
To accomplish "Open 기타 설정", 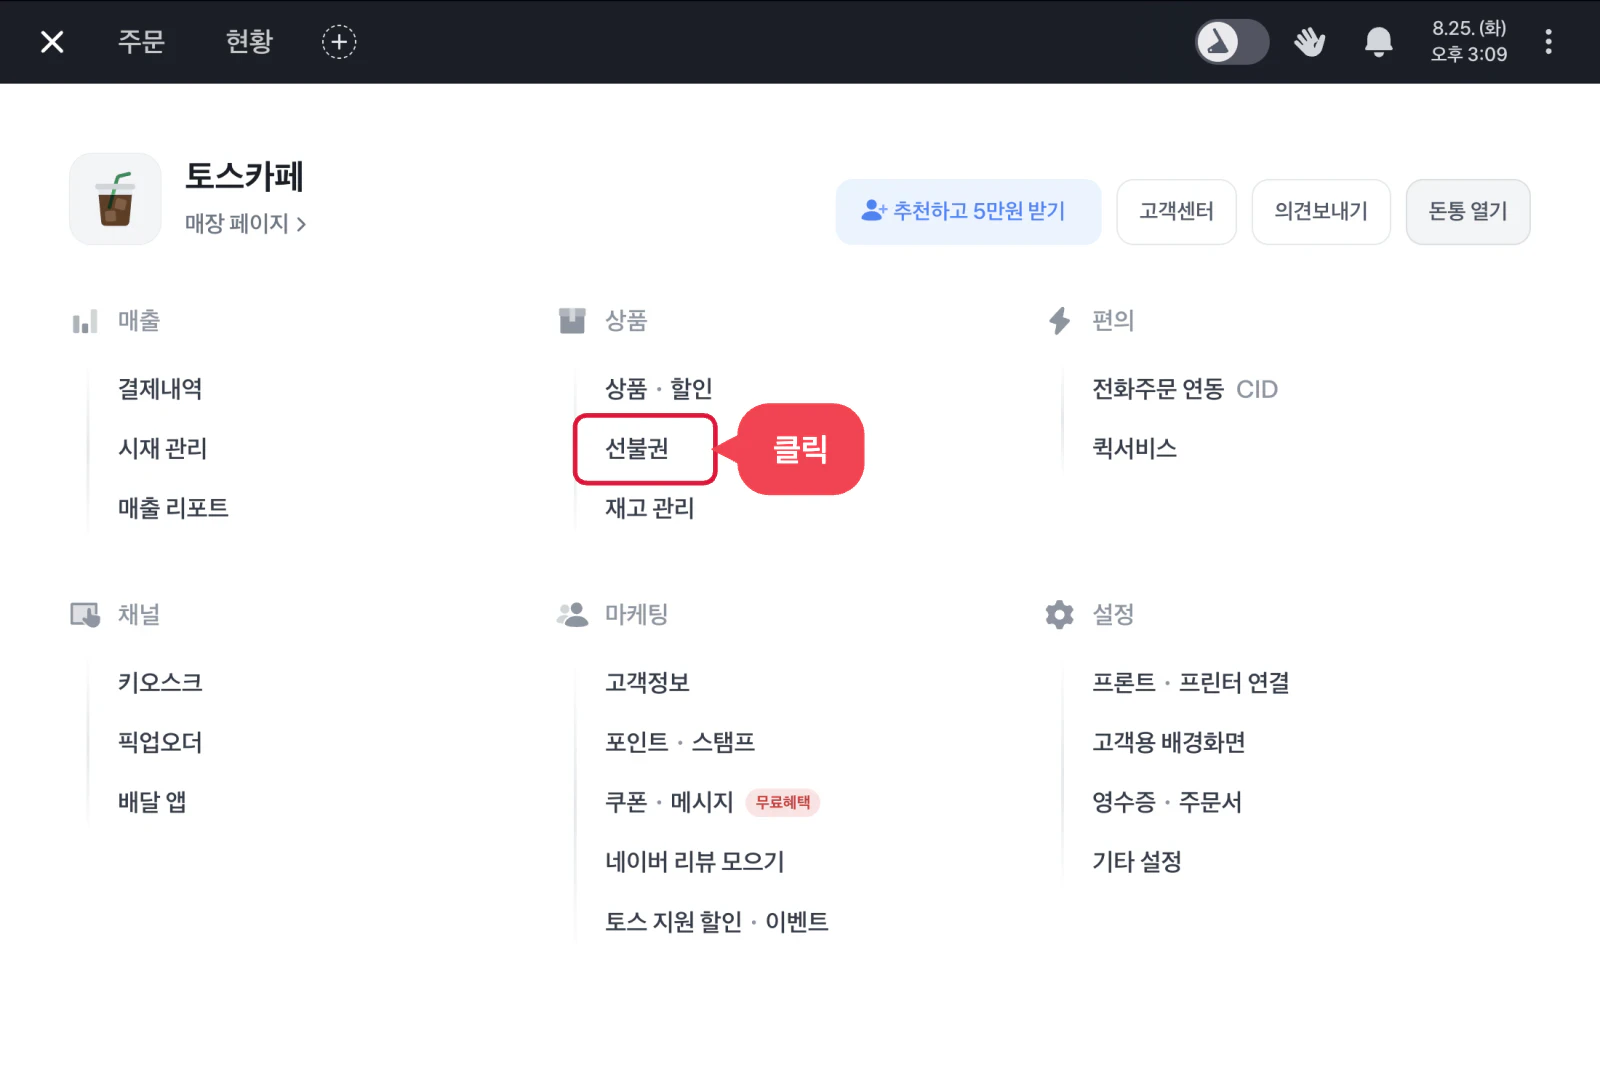I will click(1136, 862).
